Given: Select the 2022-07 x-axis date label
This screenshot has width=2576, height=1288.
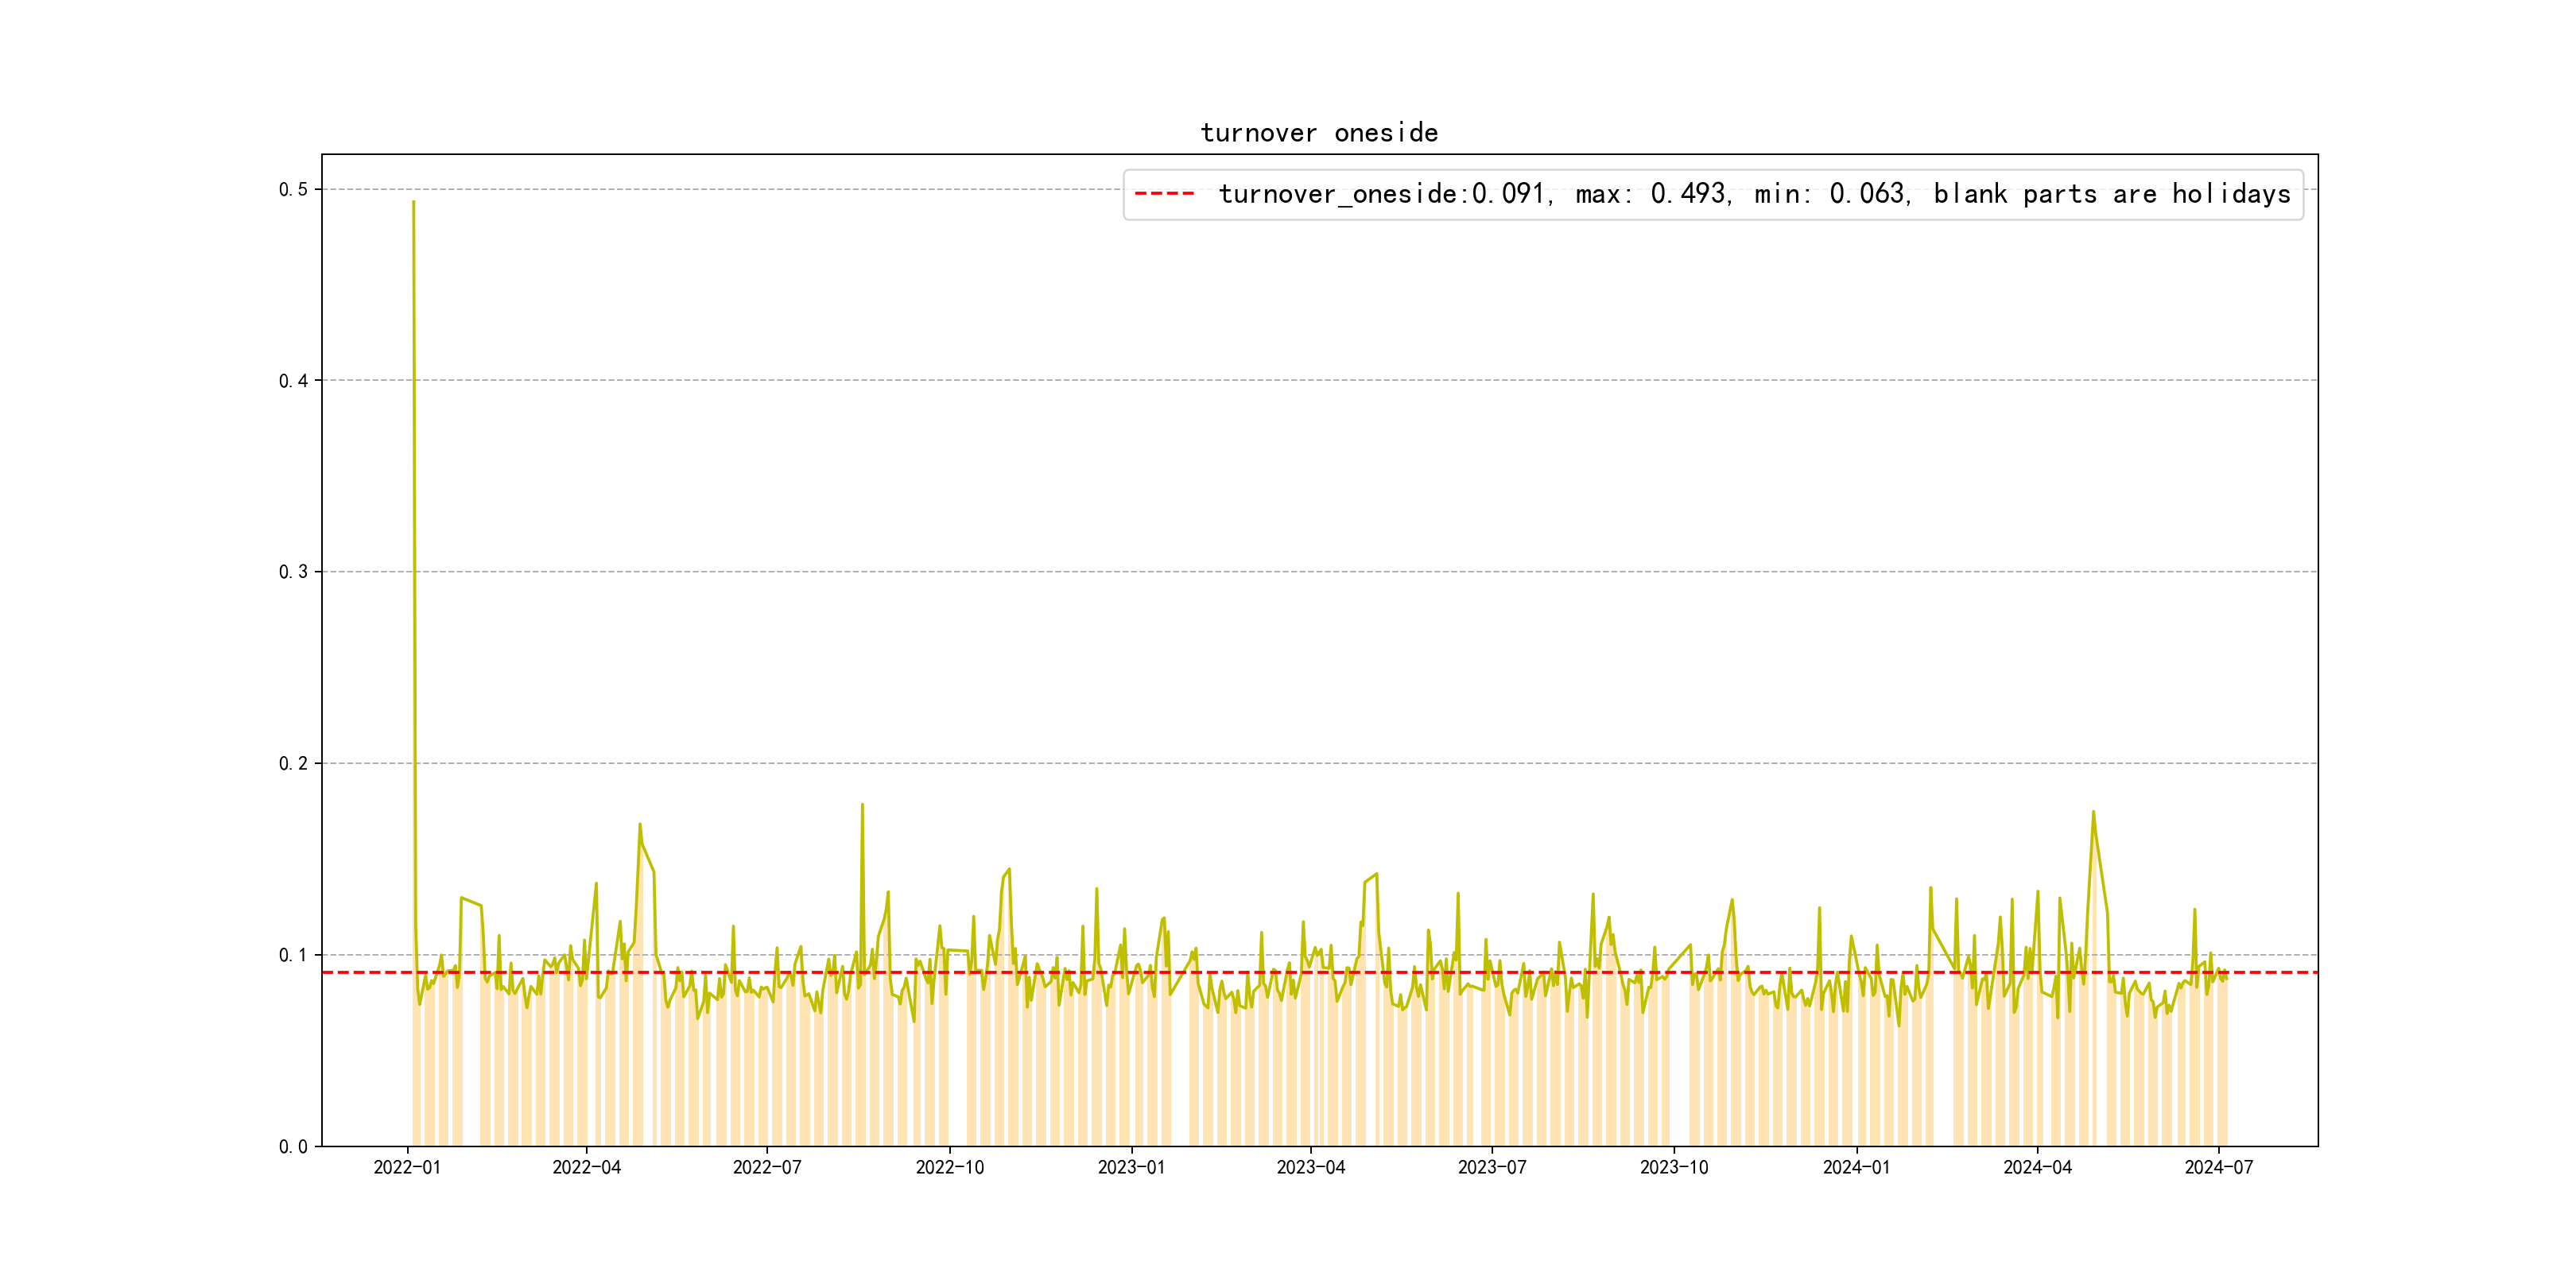Looking at the screenshot, I should [x=767, y=1168].
